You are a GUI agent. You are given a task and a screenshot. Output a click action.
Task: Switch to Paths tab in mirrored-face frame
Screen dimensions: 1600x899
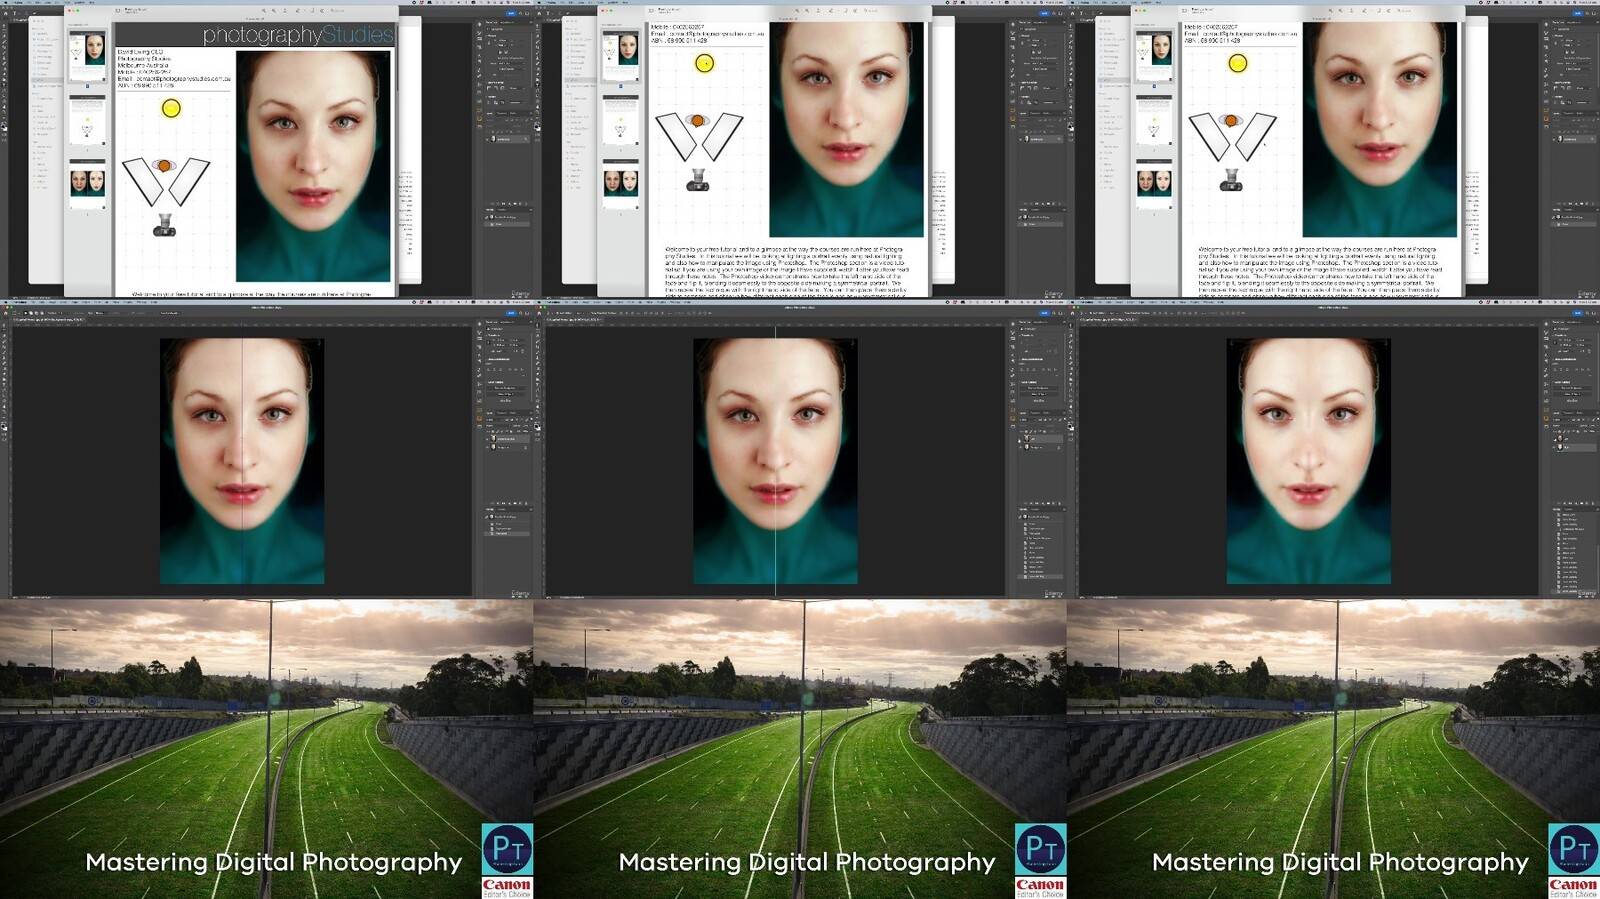[x=1579, y=413]
